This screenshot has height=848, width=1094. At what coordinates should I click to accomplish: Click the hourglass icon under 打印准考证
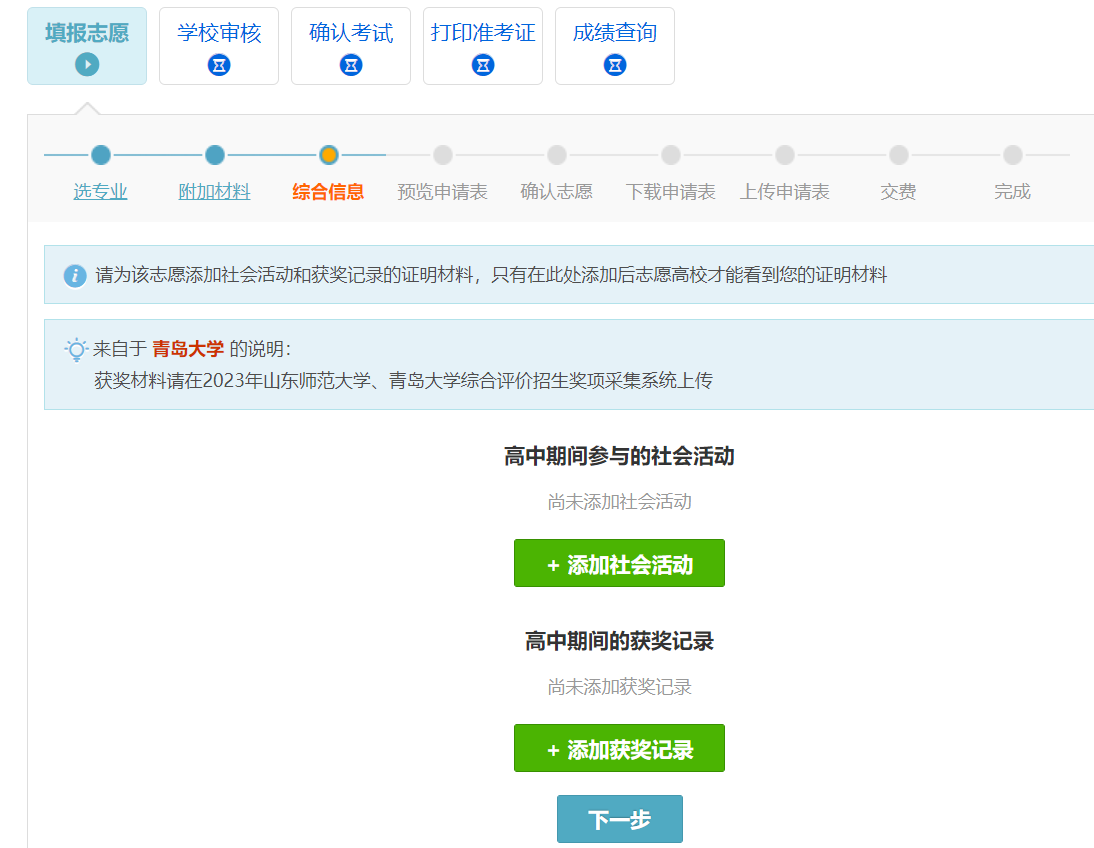(x=483, y=65)
